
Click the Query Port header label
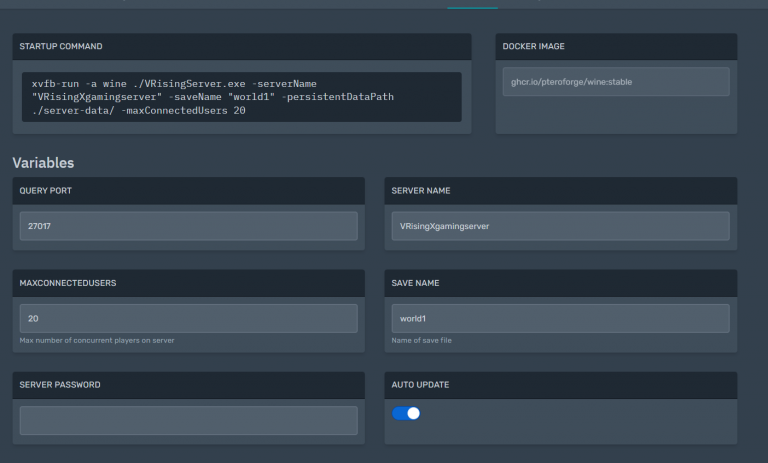(x=46, y=190)
